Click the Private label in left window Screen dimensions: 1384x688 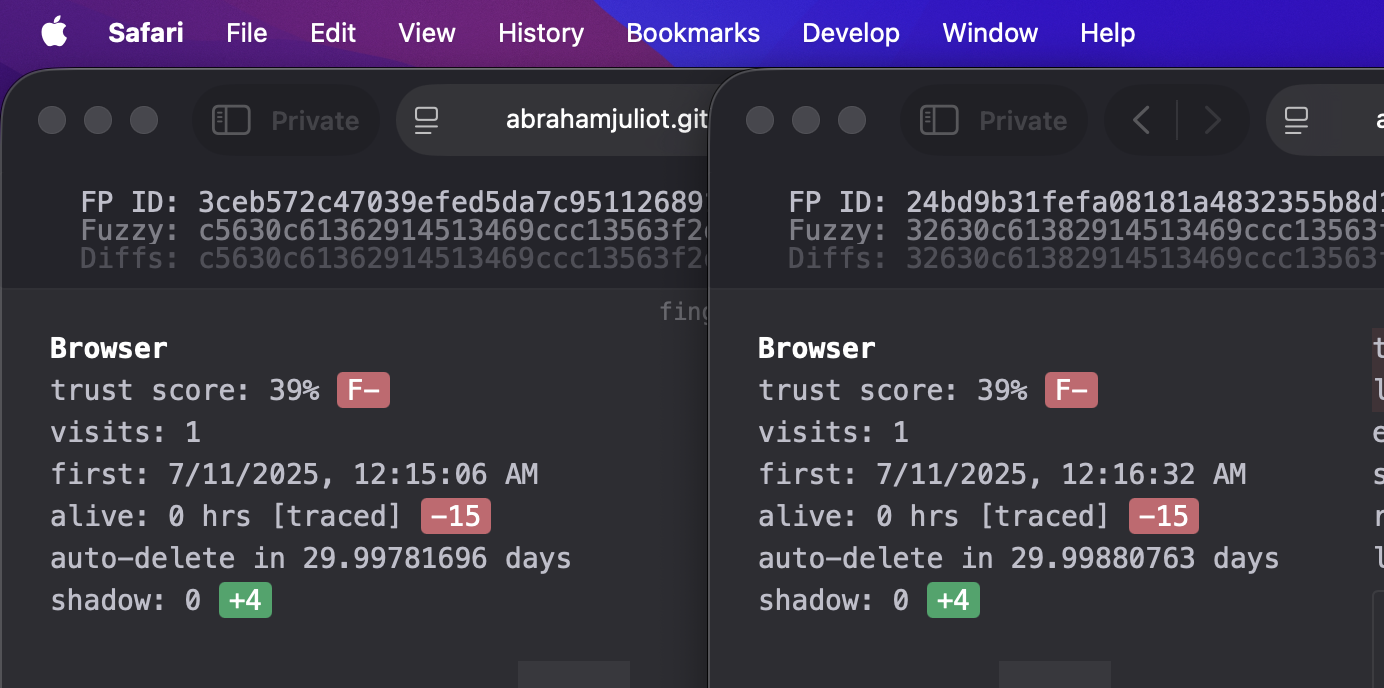[315, 121]
